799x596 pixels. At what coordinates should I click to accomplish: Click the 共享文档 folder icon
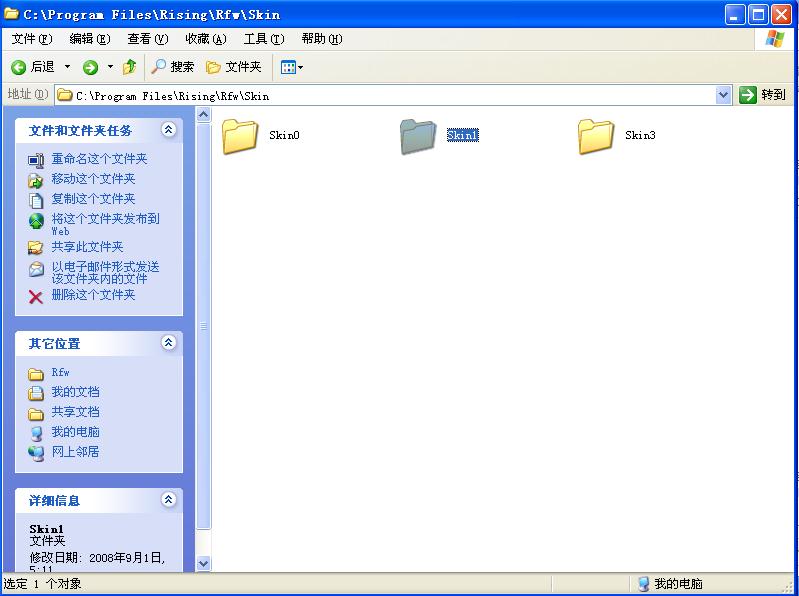(36, 414)
